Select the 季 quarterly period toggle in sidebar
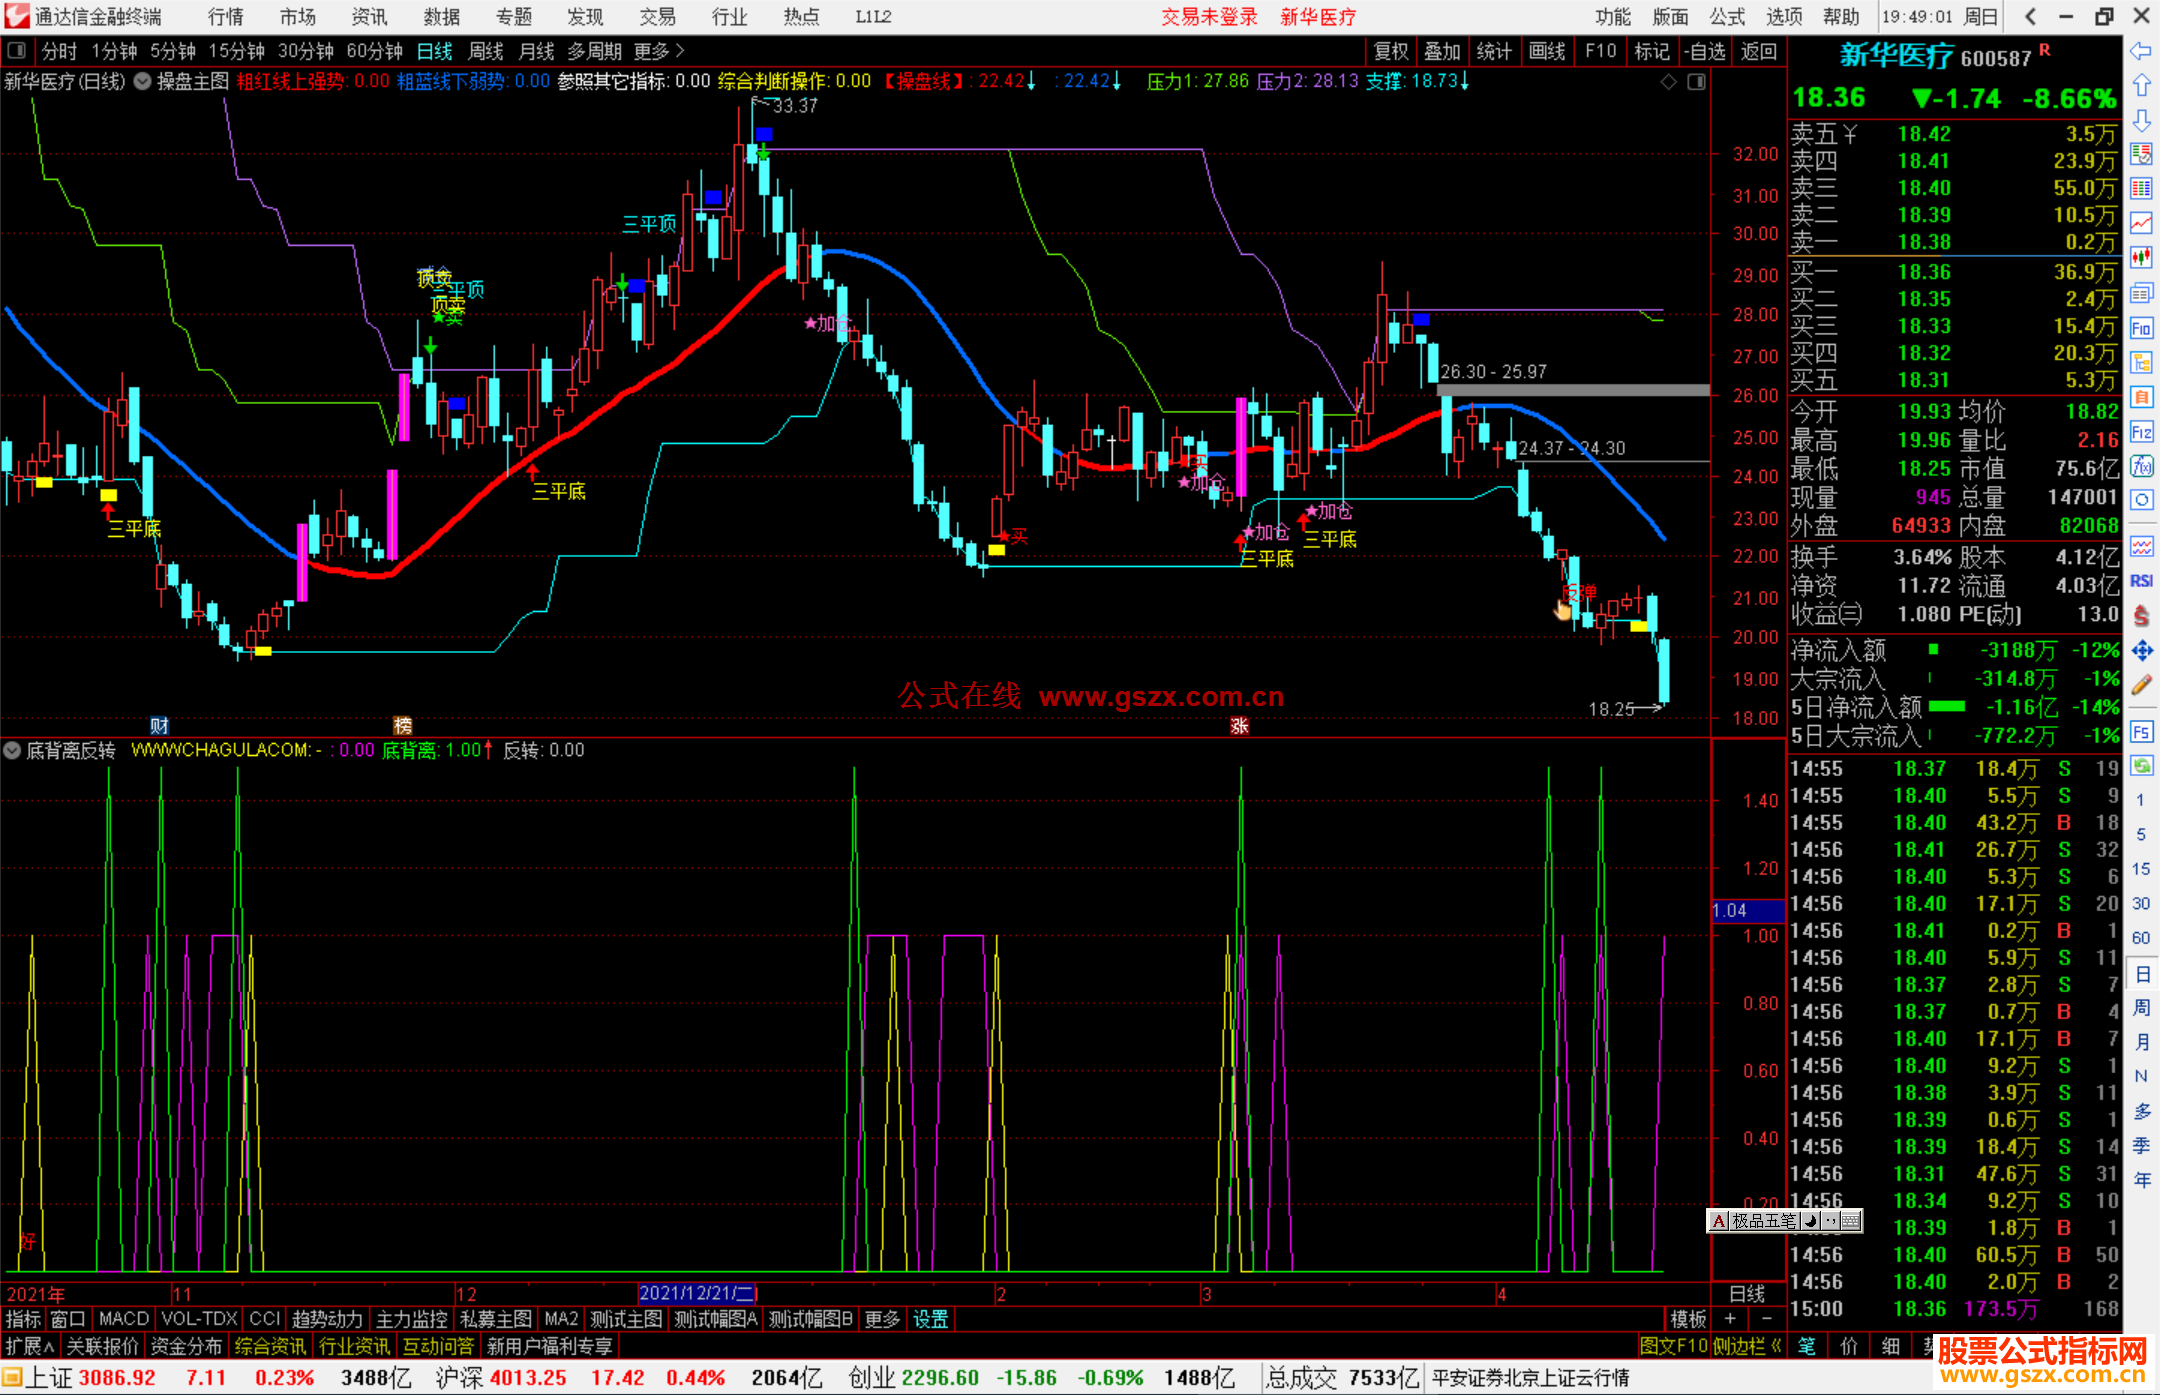The height and width of the screenshot is (1395, 2160). (2142, 1146)
